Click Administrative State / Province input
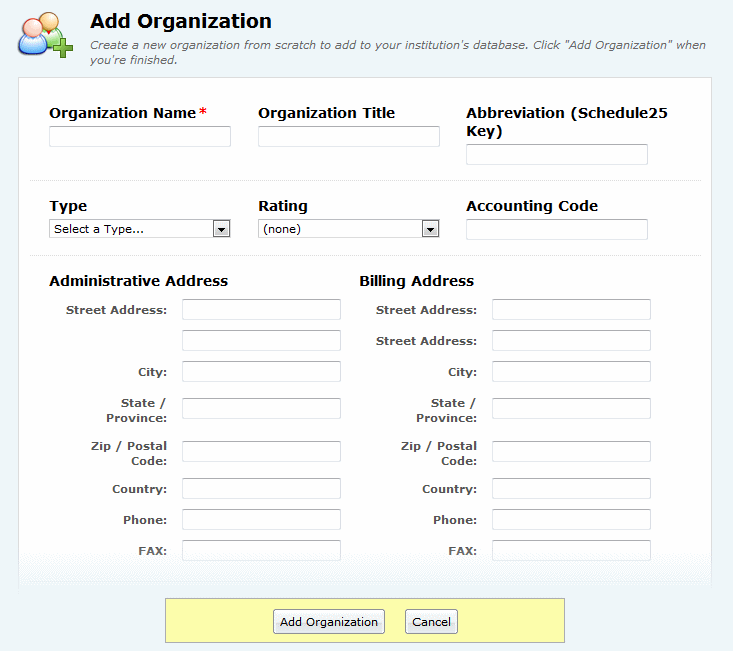 (261, 409)
